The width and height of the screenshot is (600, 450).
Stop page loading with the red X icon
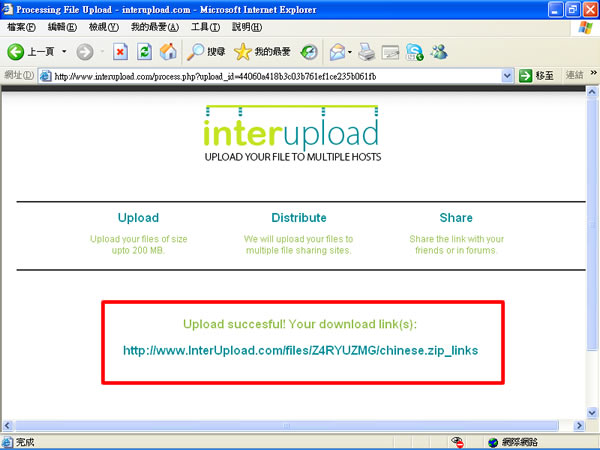point(120,52)
